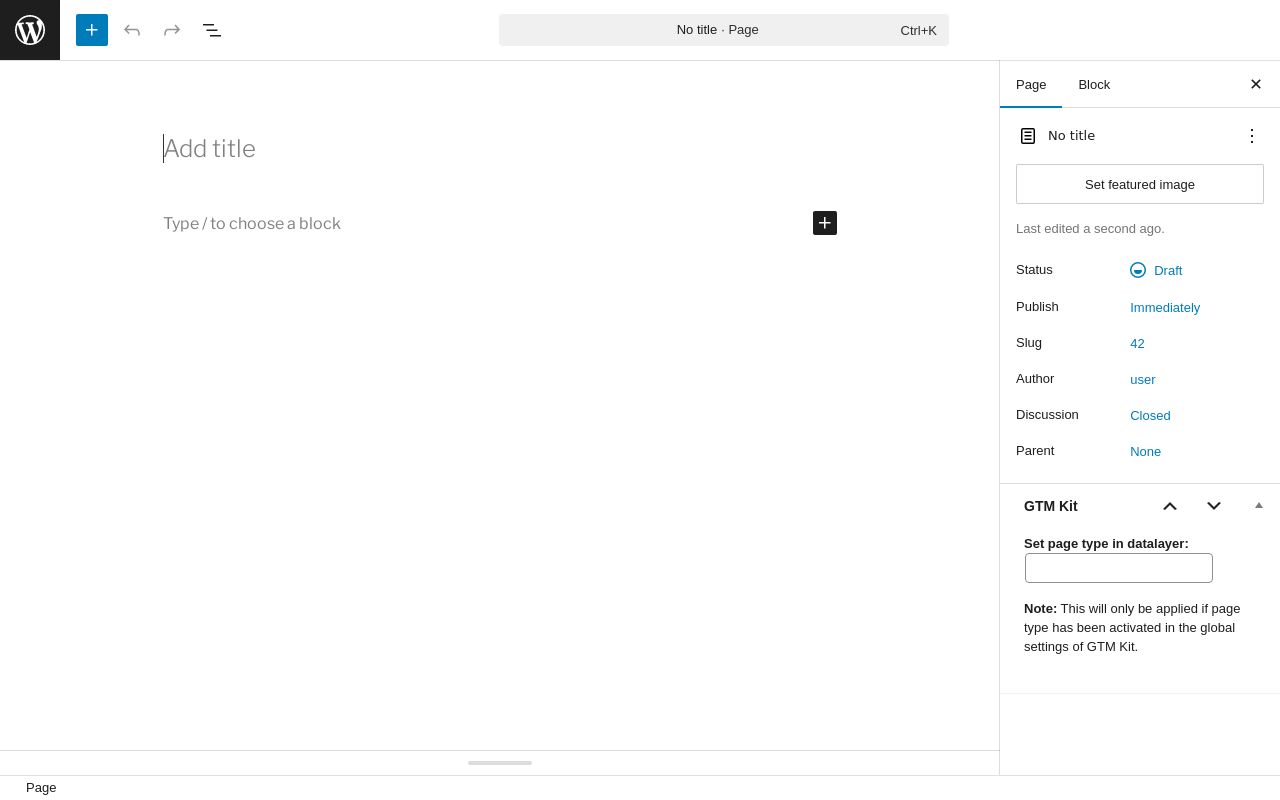Open page actions three-dot menu
The width and height of the screenshot is (1280, 800).
(1252, 136)
